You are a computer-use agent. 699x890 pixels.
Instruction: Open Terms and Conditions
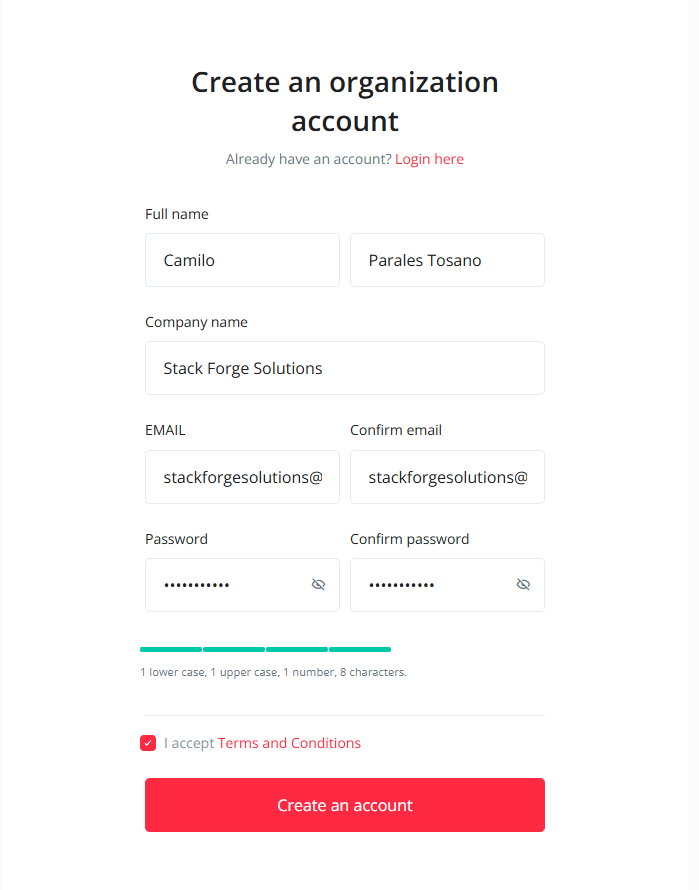289,743
